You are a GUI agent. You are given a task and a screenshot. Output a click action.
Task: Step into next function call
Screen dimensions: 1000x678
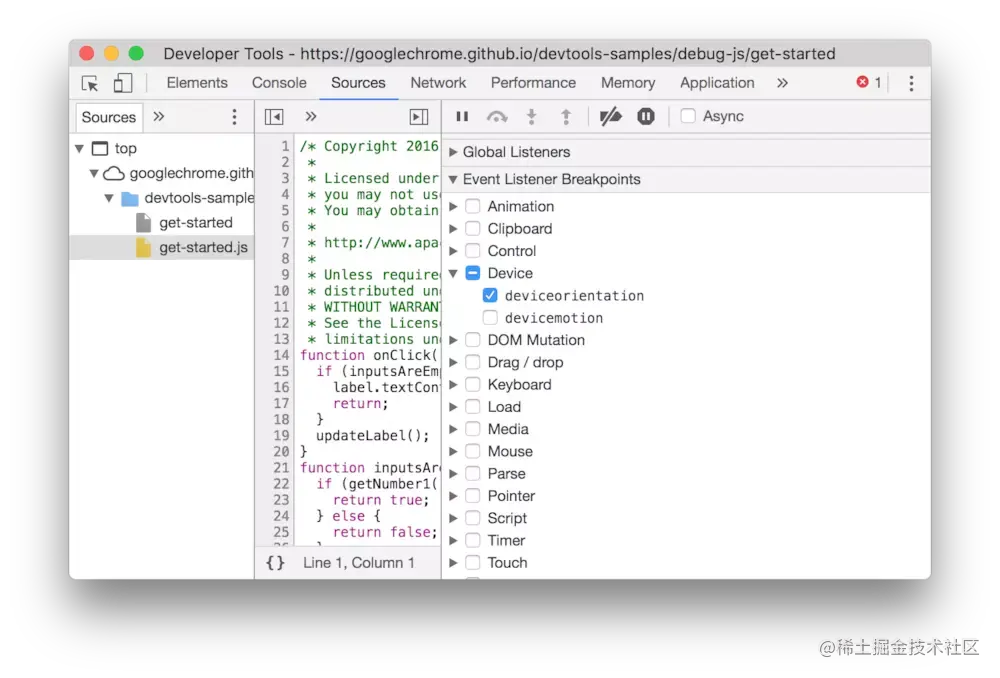pos(531,116)
